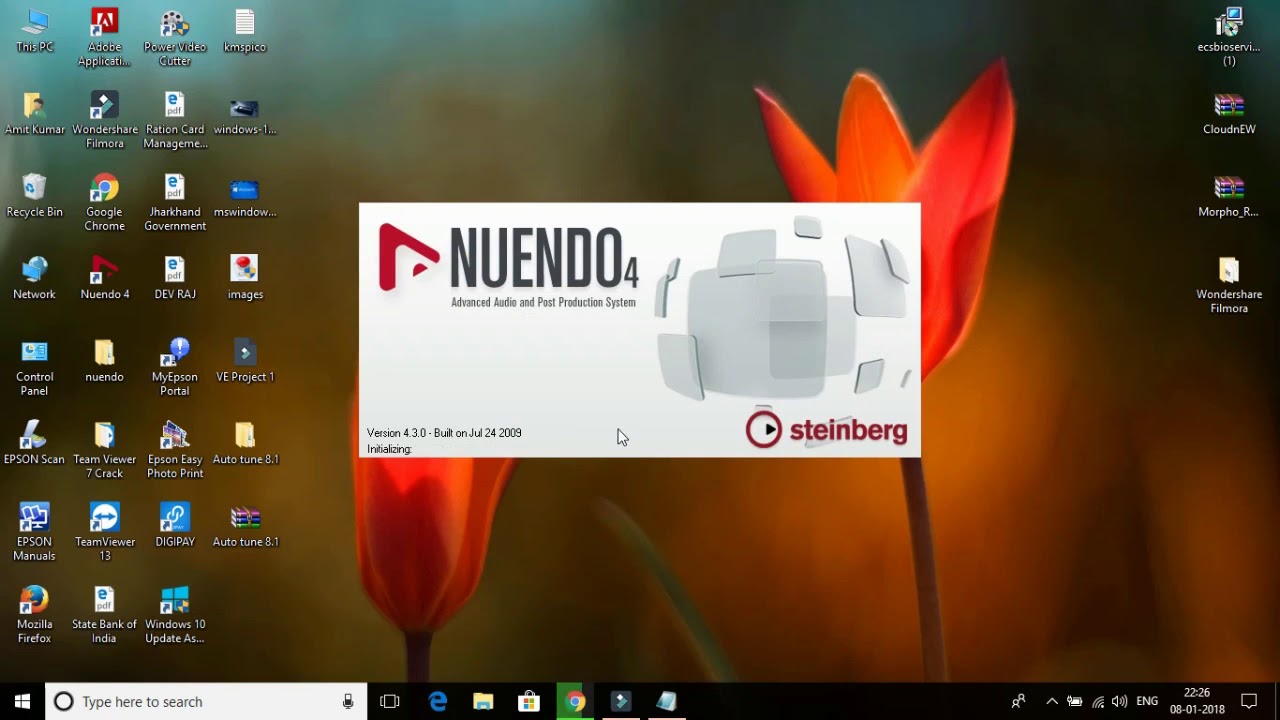Select the VE Project 1 file
The width and height of the screenshot is (1280, 720).
click(245, 360)
